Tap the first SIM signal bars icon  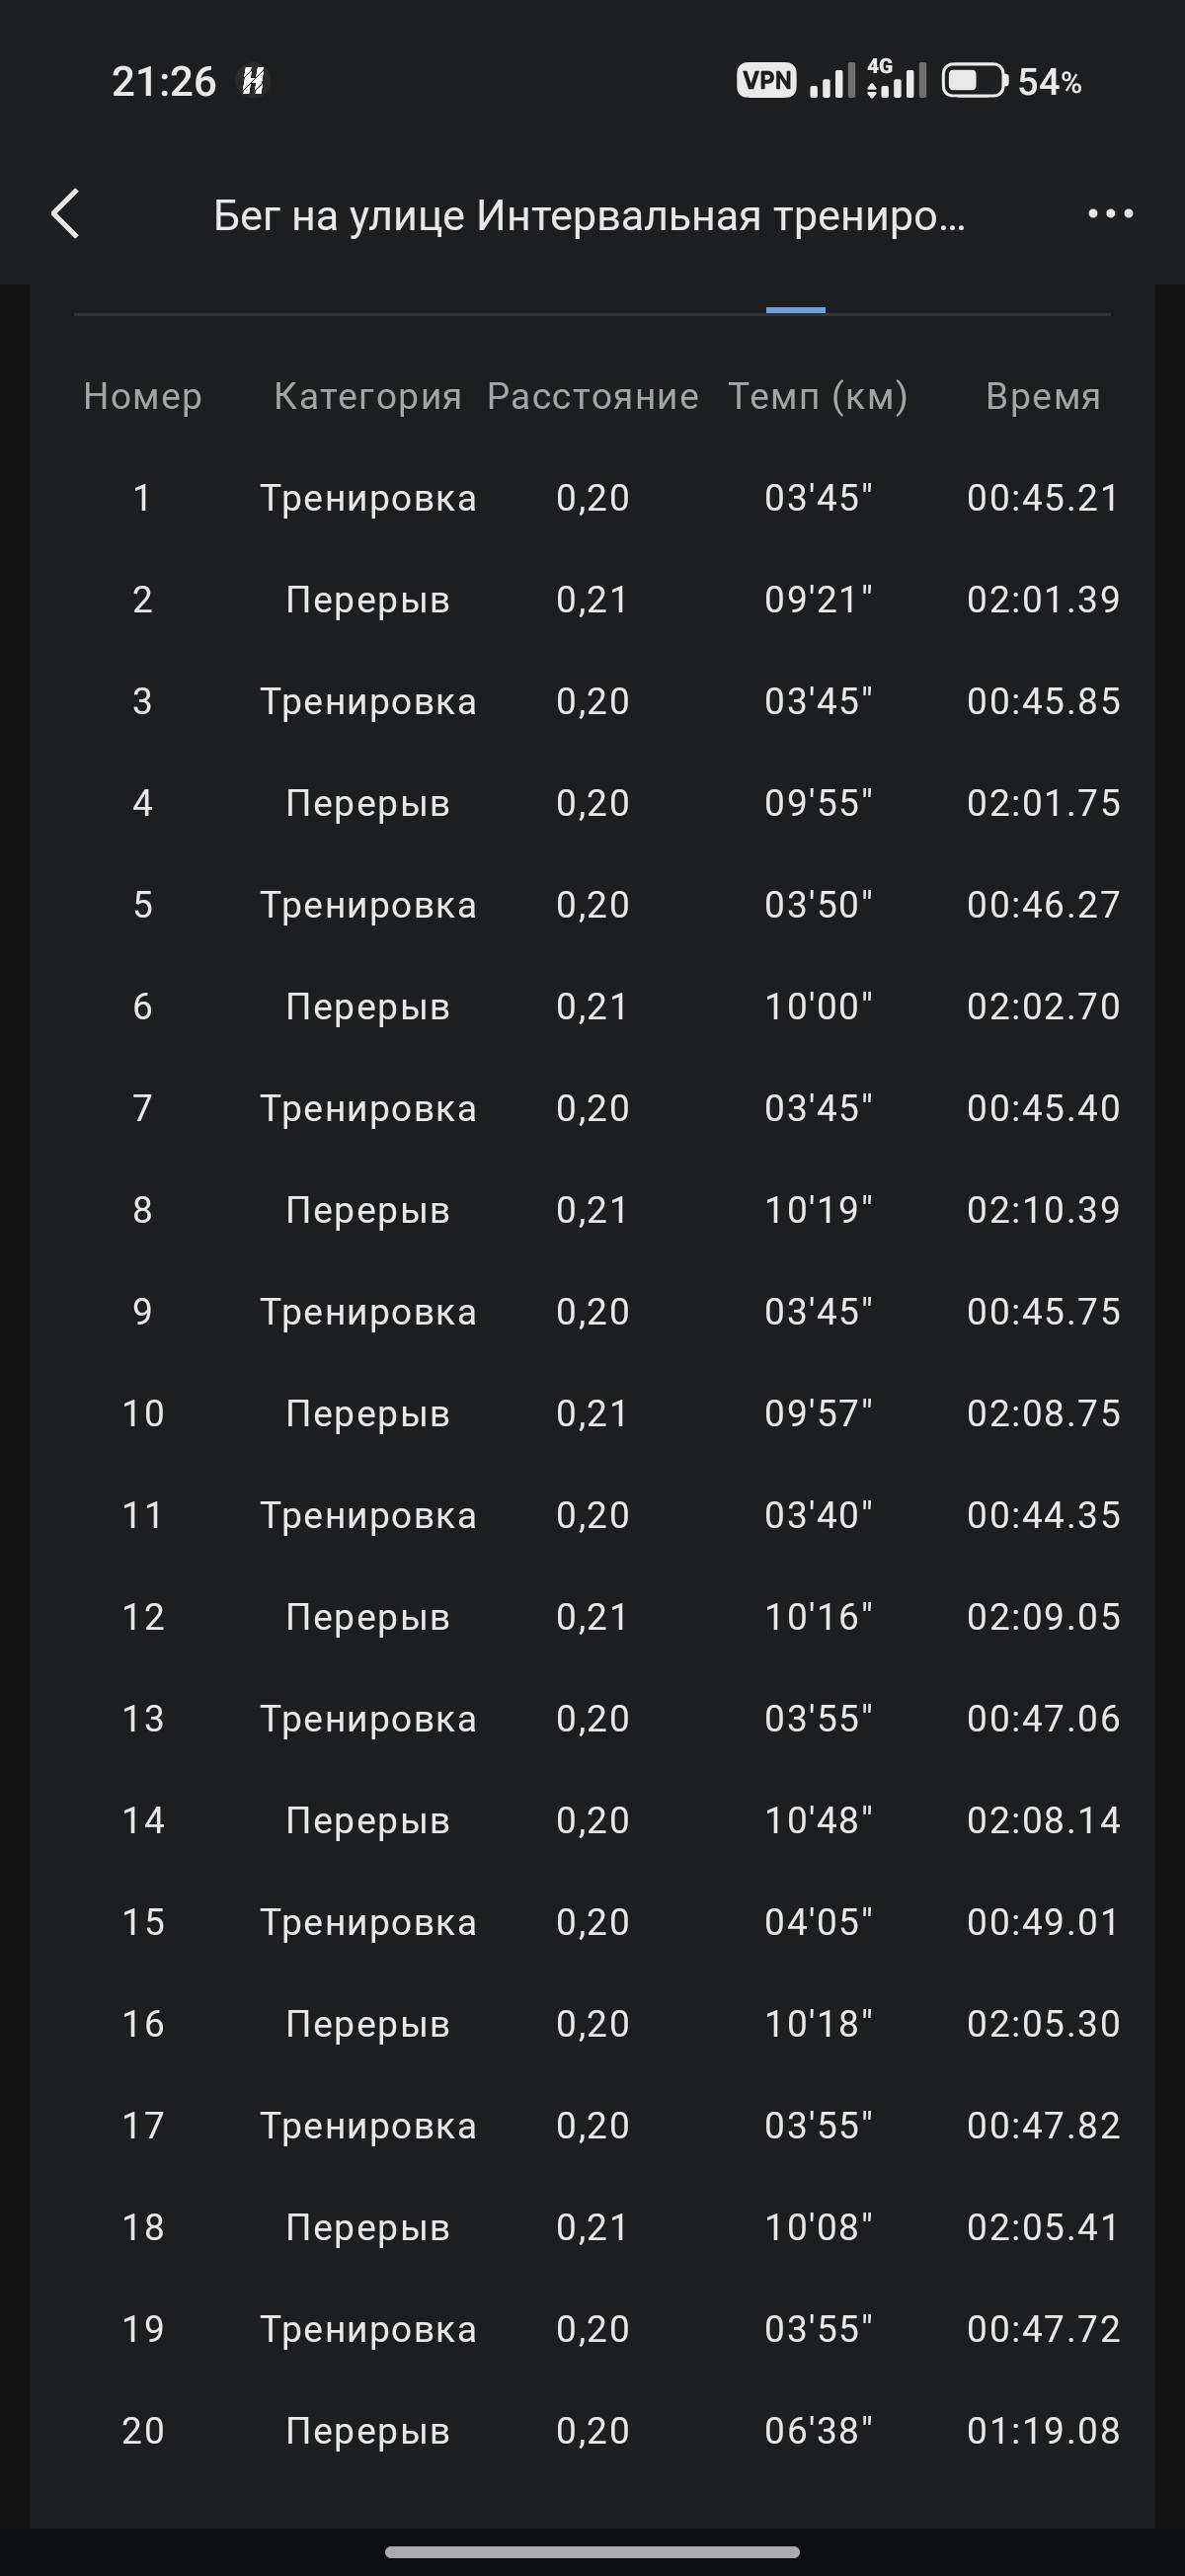pyautogui.click(x=832, y=80)
